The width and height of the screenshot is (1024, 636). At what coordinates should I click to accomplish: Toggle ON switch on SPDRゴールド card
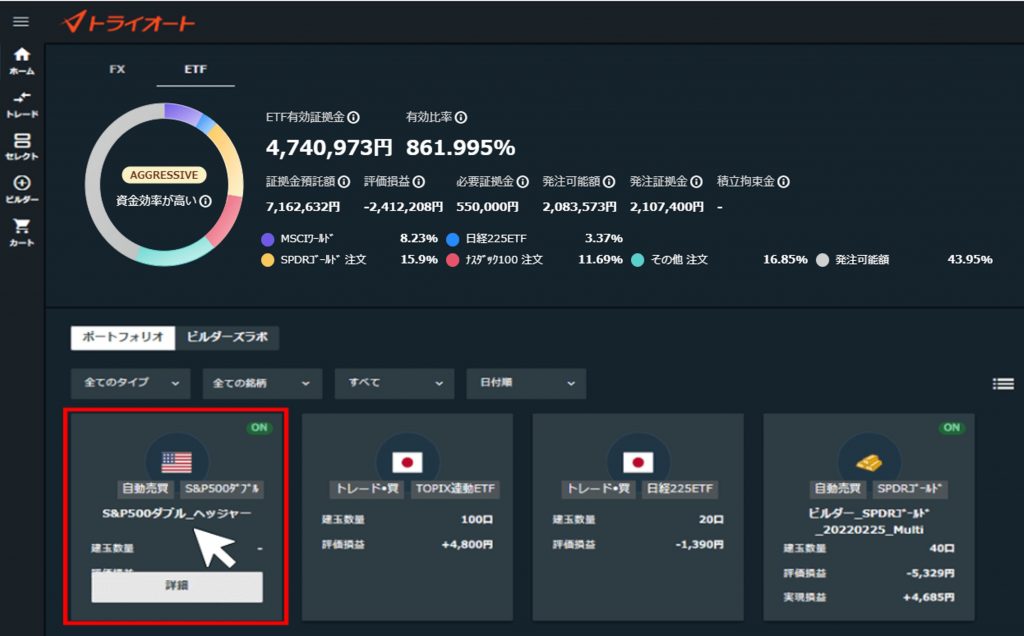pos(952,428)
